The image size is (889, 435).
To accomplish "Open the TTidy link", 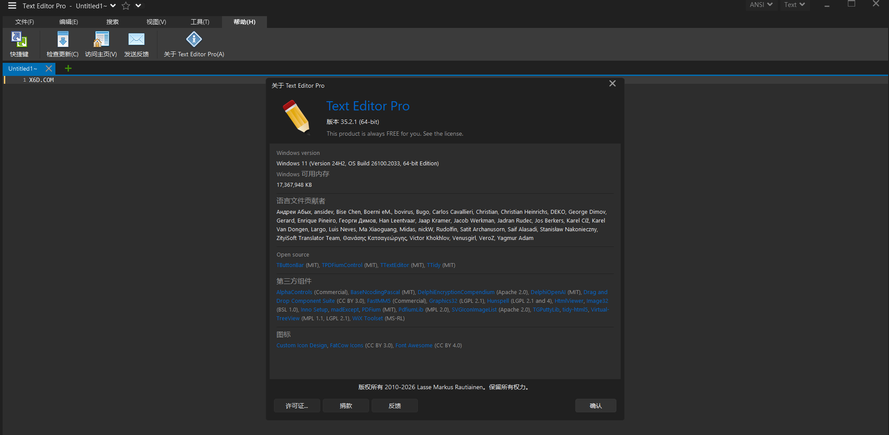I will (x=434, y=265).
